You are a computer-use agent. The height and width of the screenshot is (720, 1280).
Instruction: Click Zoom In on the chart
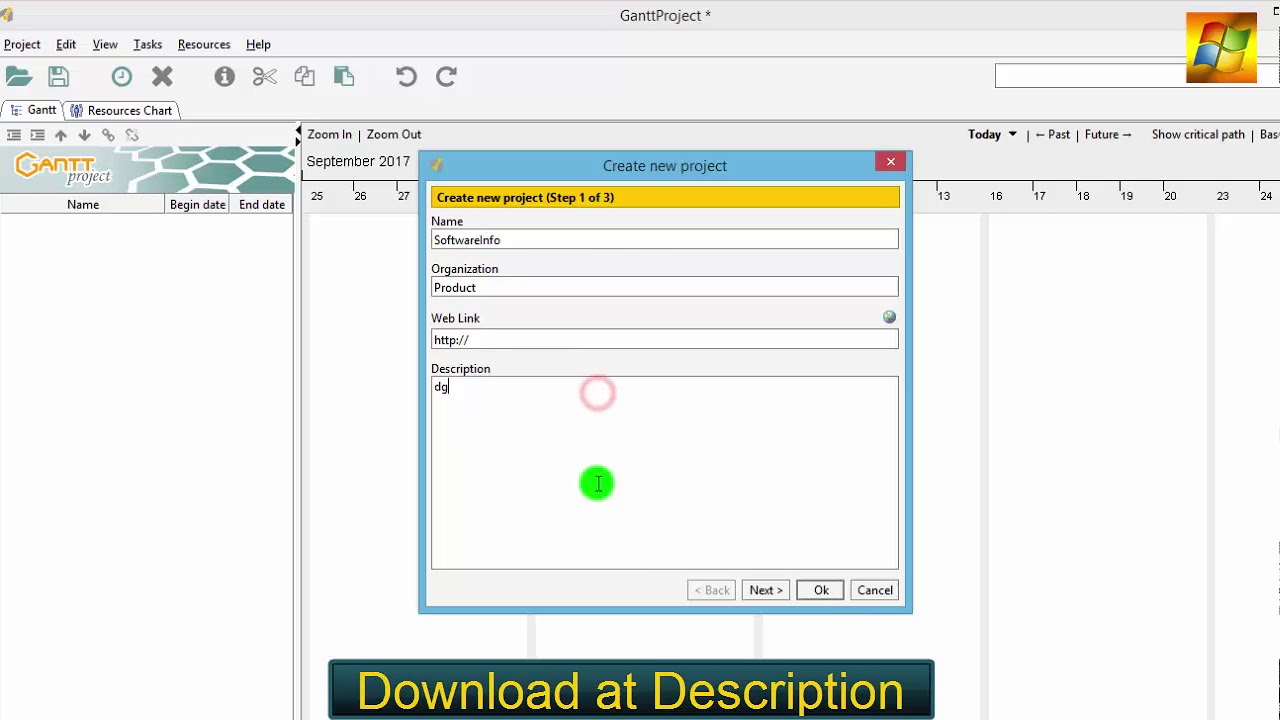[x=329, y=134]
